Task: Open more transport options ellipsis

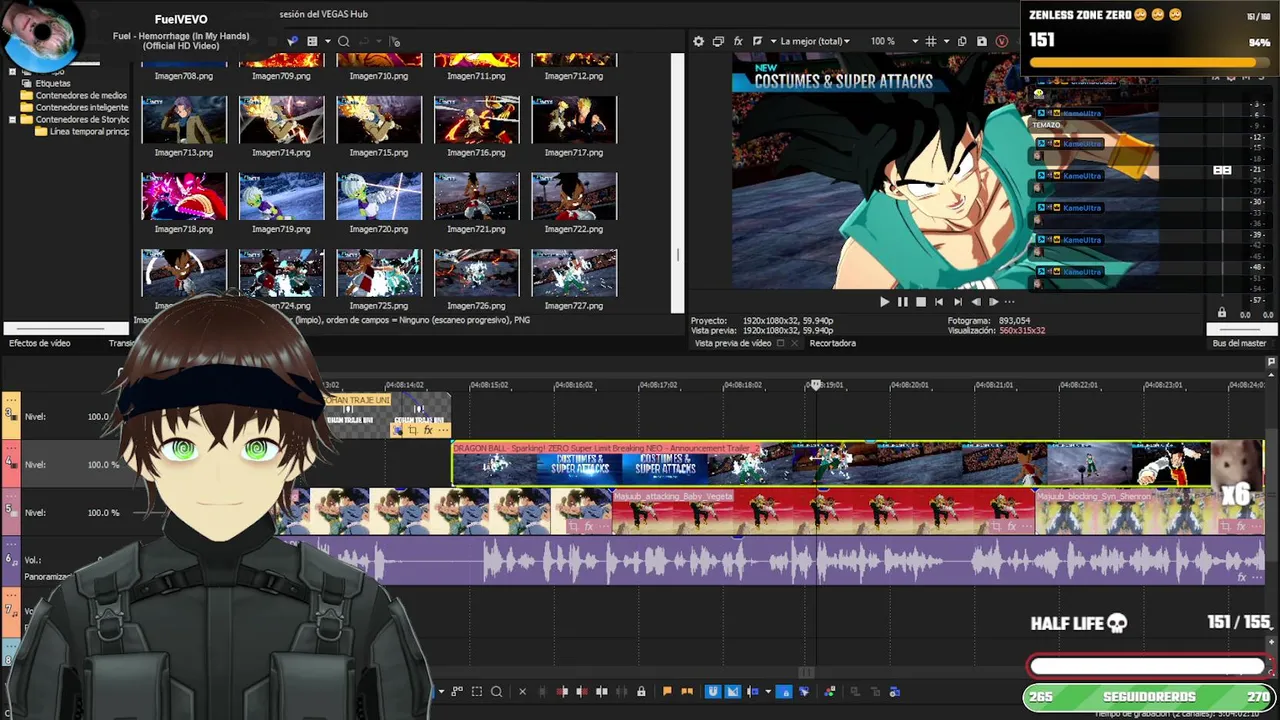Action: [x=1009, y=301]
